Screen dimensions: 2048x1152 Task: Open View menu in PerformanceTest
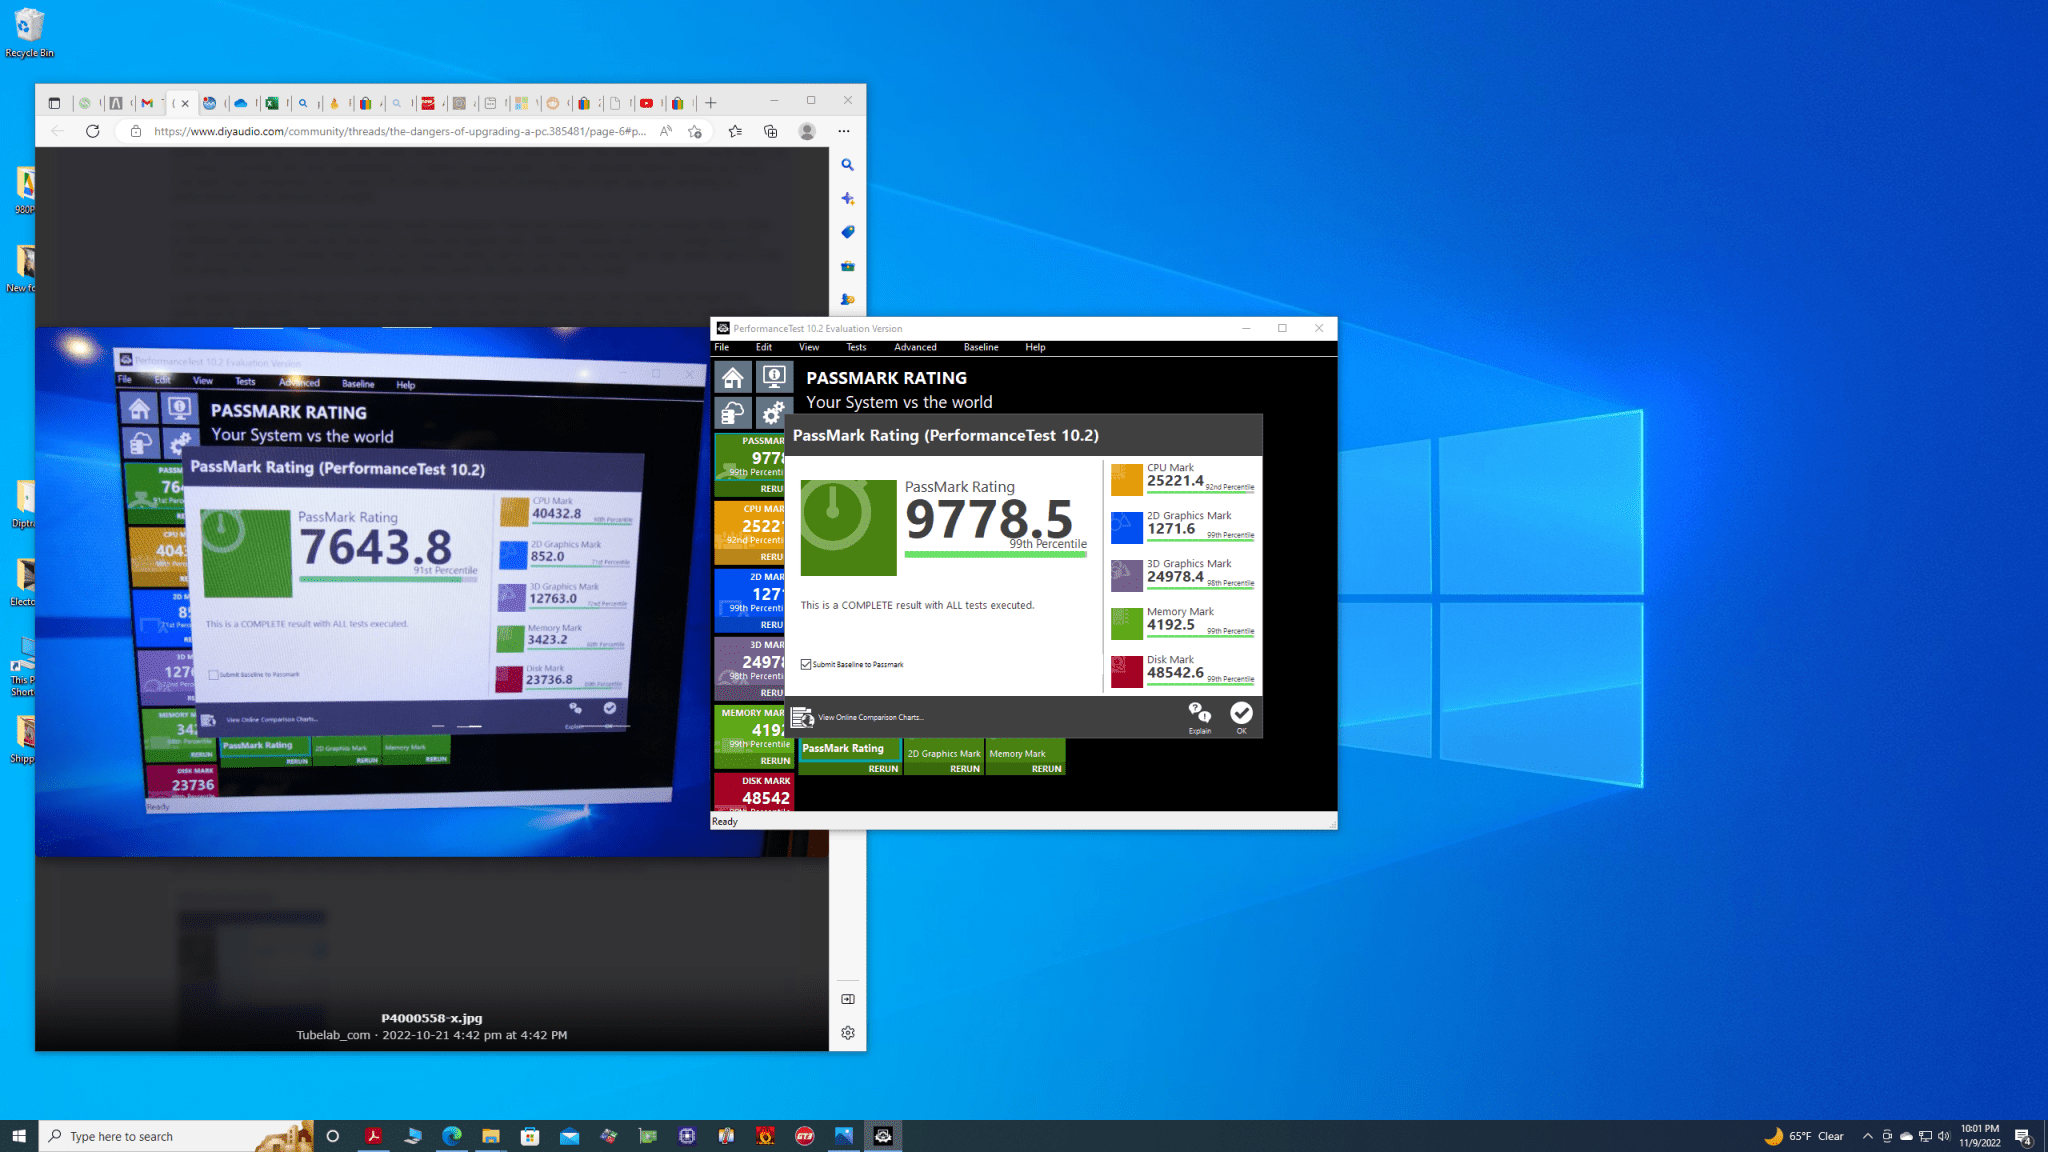(x=809, y=347)
